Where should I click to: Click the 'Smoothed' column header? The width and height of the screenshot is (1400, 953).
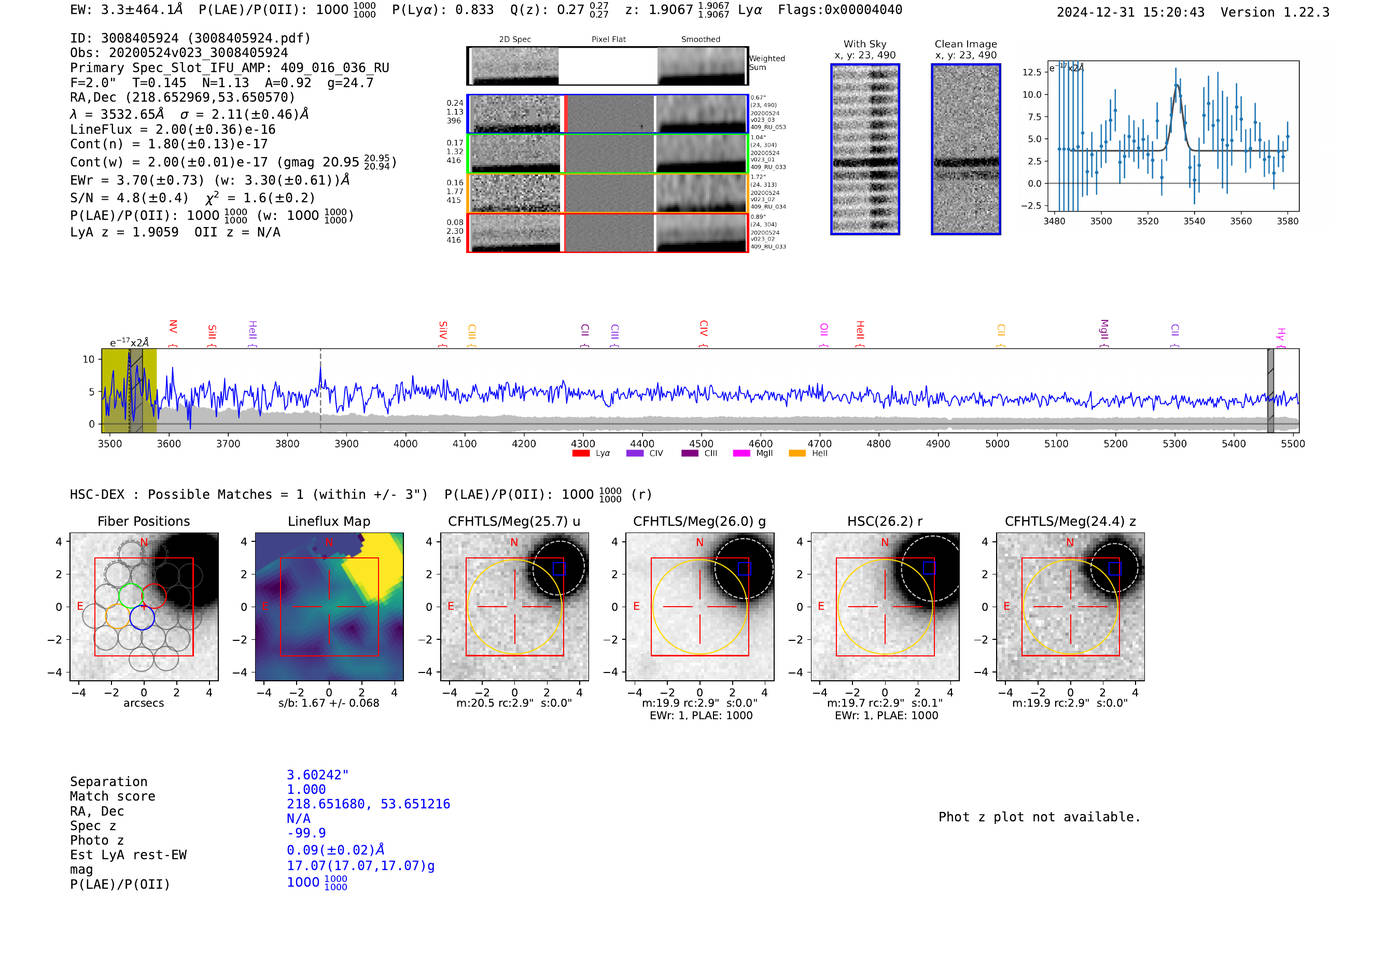point(700,40)
